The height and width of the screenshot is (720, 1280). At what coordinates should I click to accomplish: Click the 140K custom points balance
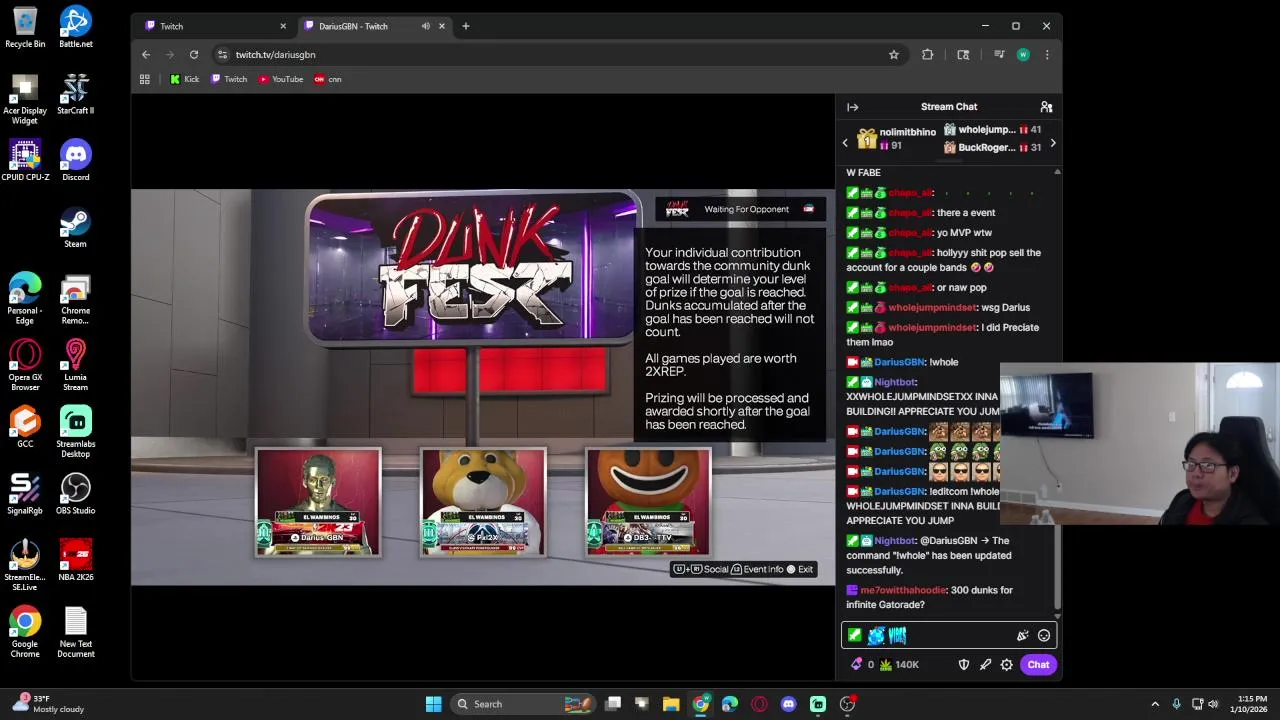899,665
